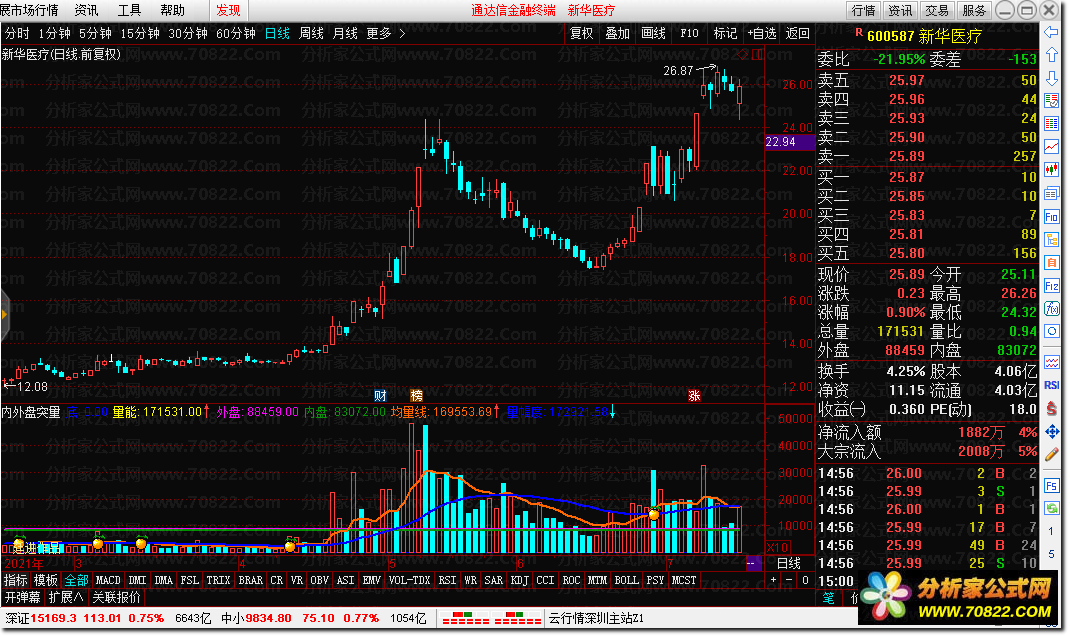Switch to 5分钟 period
This screenshot has width=1070, height=636.
tap(95, 33)
